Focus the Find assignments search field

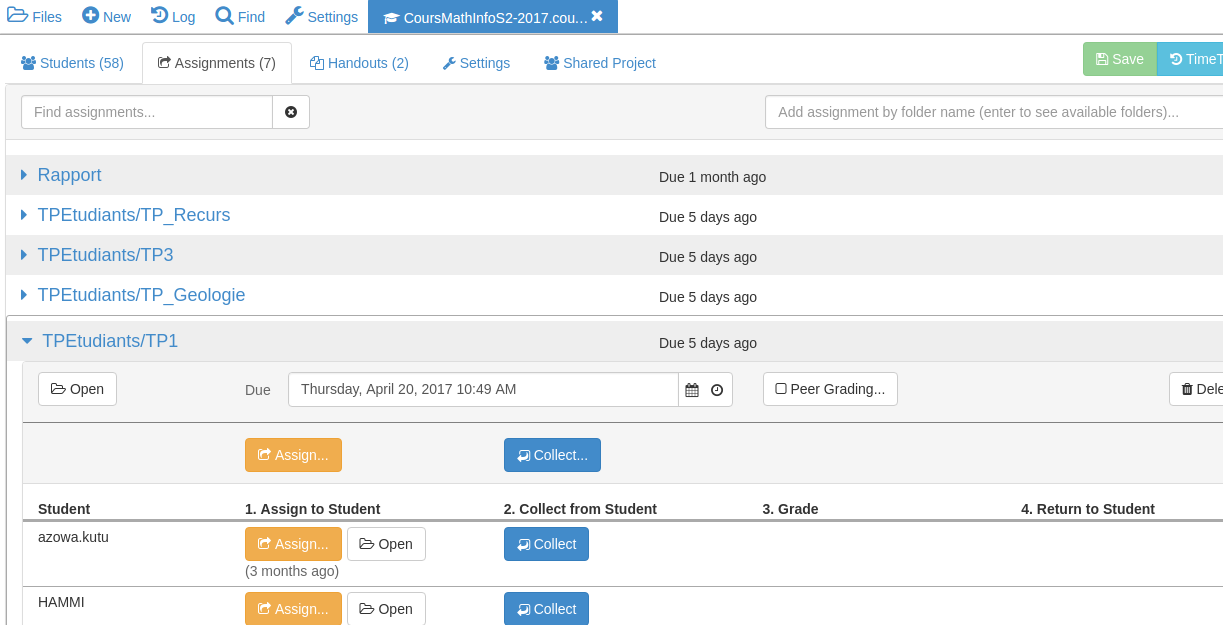(147, 112)
